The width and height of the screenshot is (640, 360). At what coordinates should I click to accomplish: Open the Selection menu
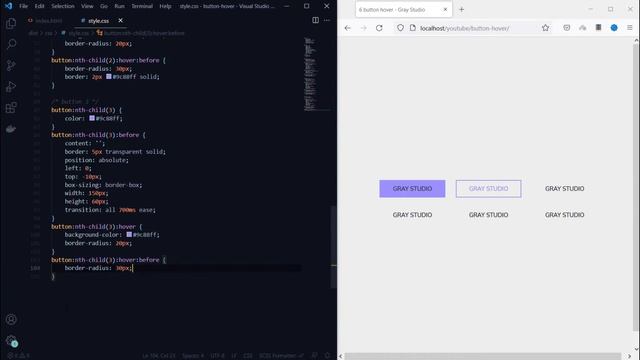click(63, 6)
